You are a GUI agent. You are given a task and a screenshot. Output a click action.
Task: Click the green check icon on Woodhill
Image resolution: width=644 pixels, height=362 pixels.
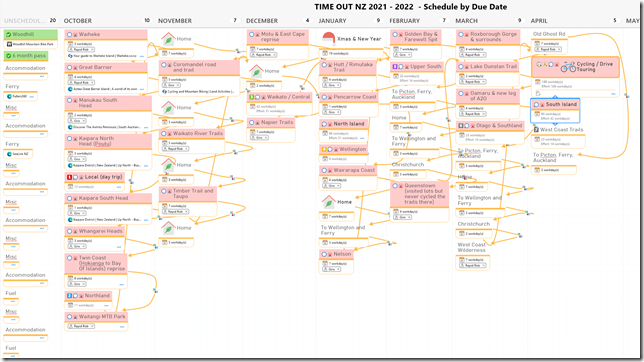pyautogui.click(x=8, y=35)
